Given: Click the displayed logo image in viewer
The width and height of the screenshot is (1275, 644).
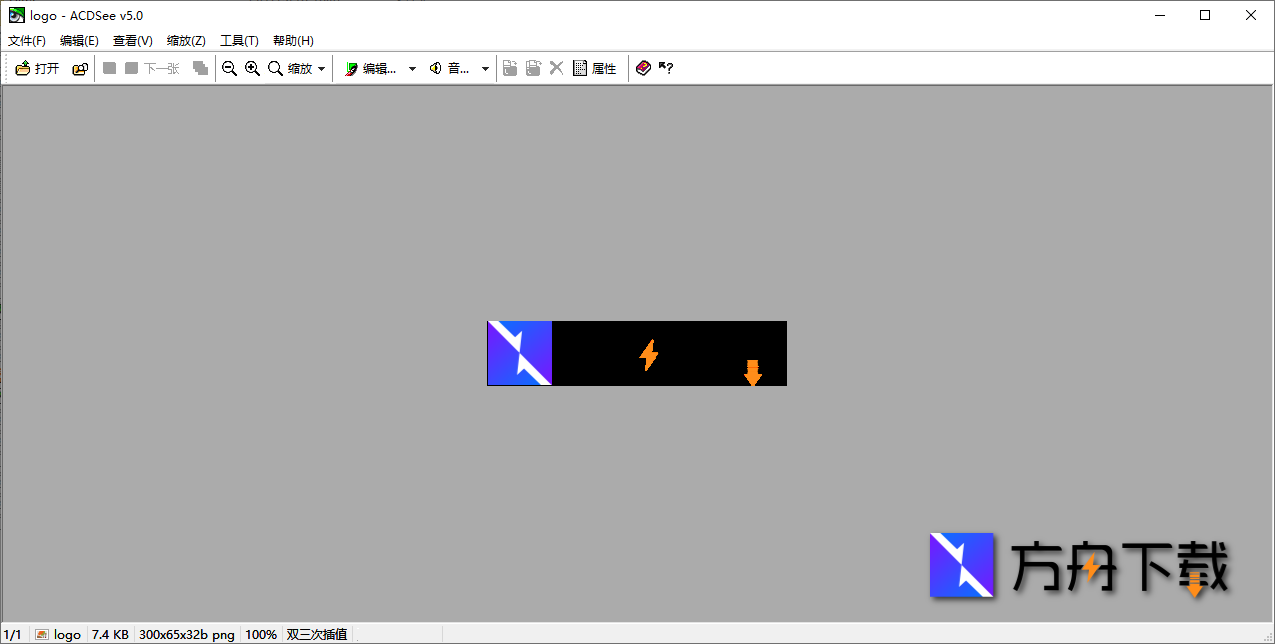Looking at the screenshot, I should coord(636,353).
